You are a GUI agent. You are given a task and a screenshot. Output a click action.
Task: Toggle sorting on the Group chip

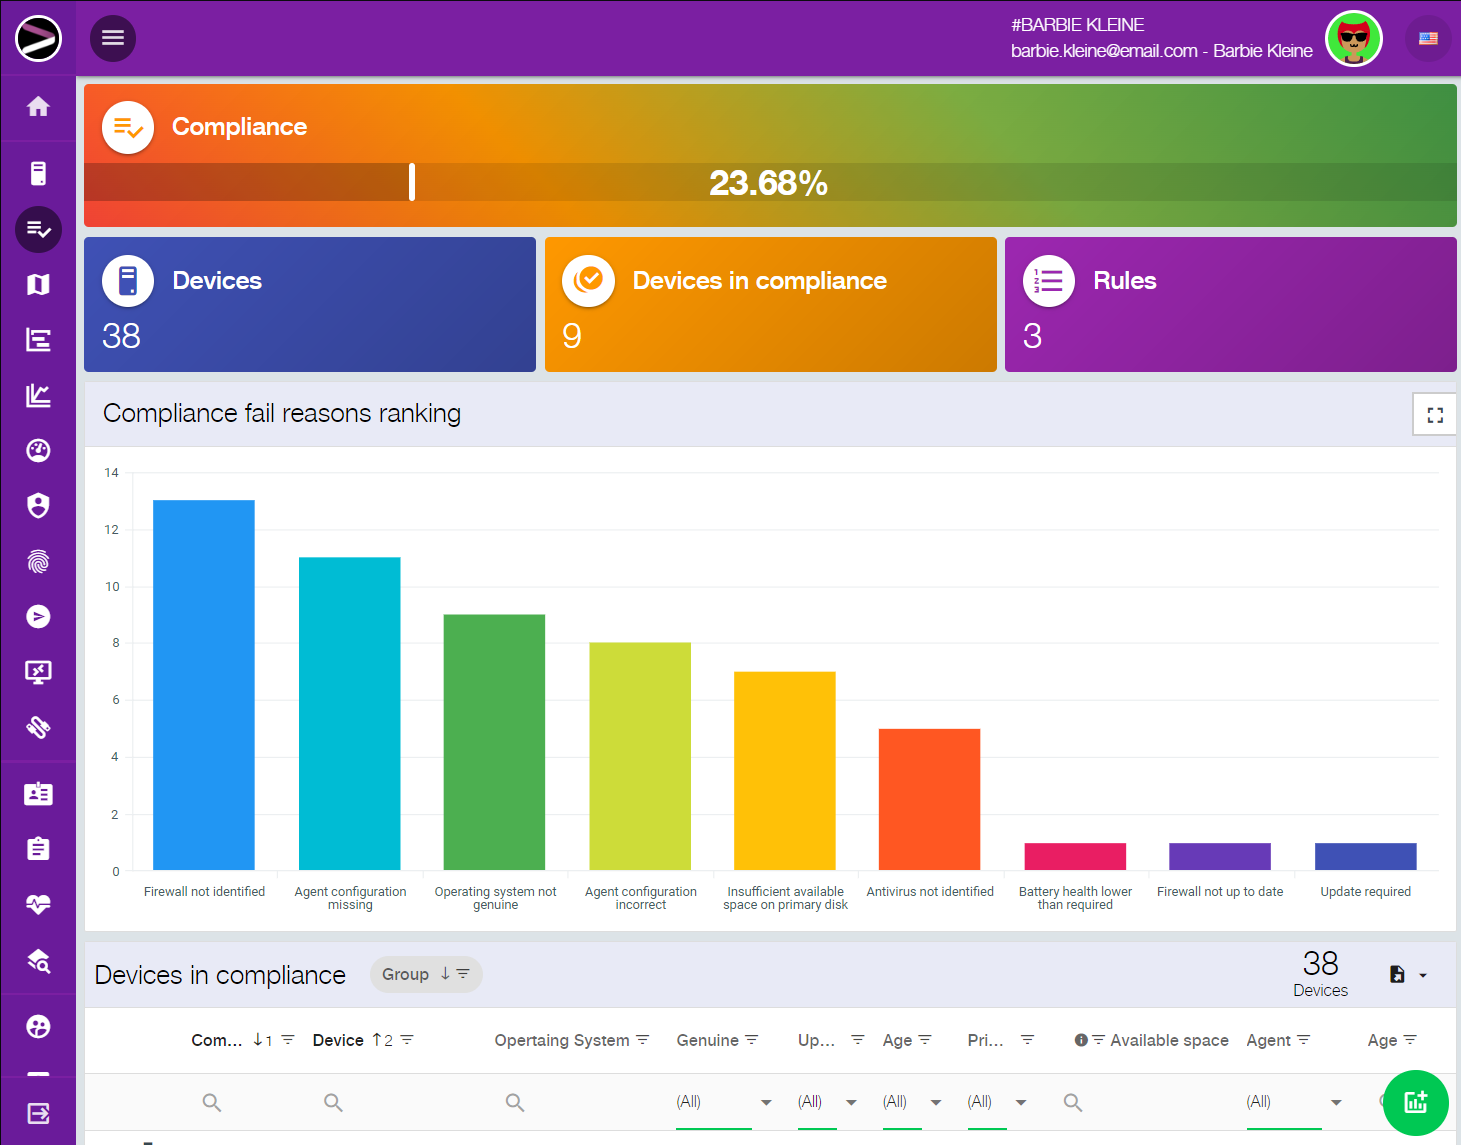pos(426,974)
